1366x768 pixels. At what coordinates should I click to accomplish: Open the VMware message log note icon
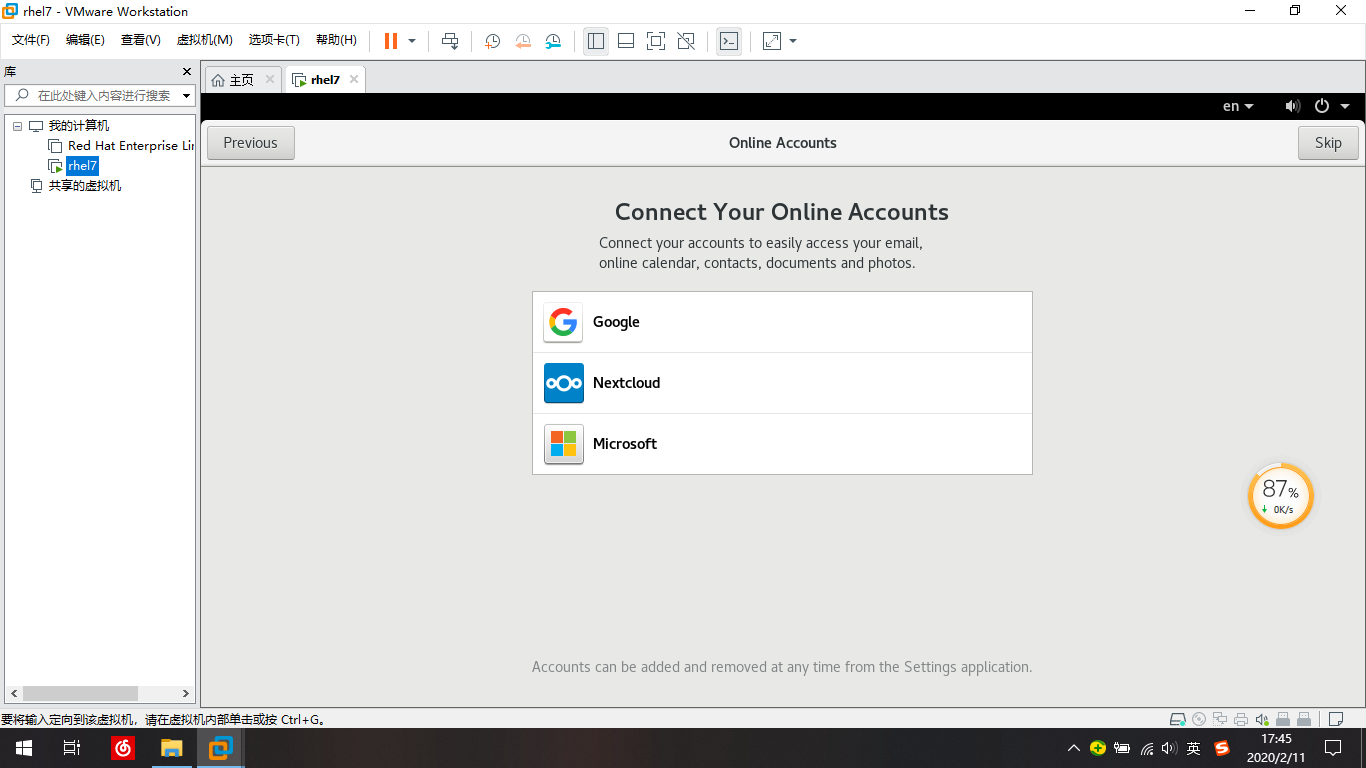pyautogui.click(x=1335, y=719)
